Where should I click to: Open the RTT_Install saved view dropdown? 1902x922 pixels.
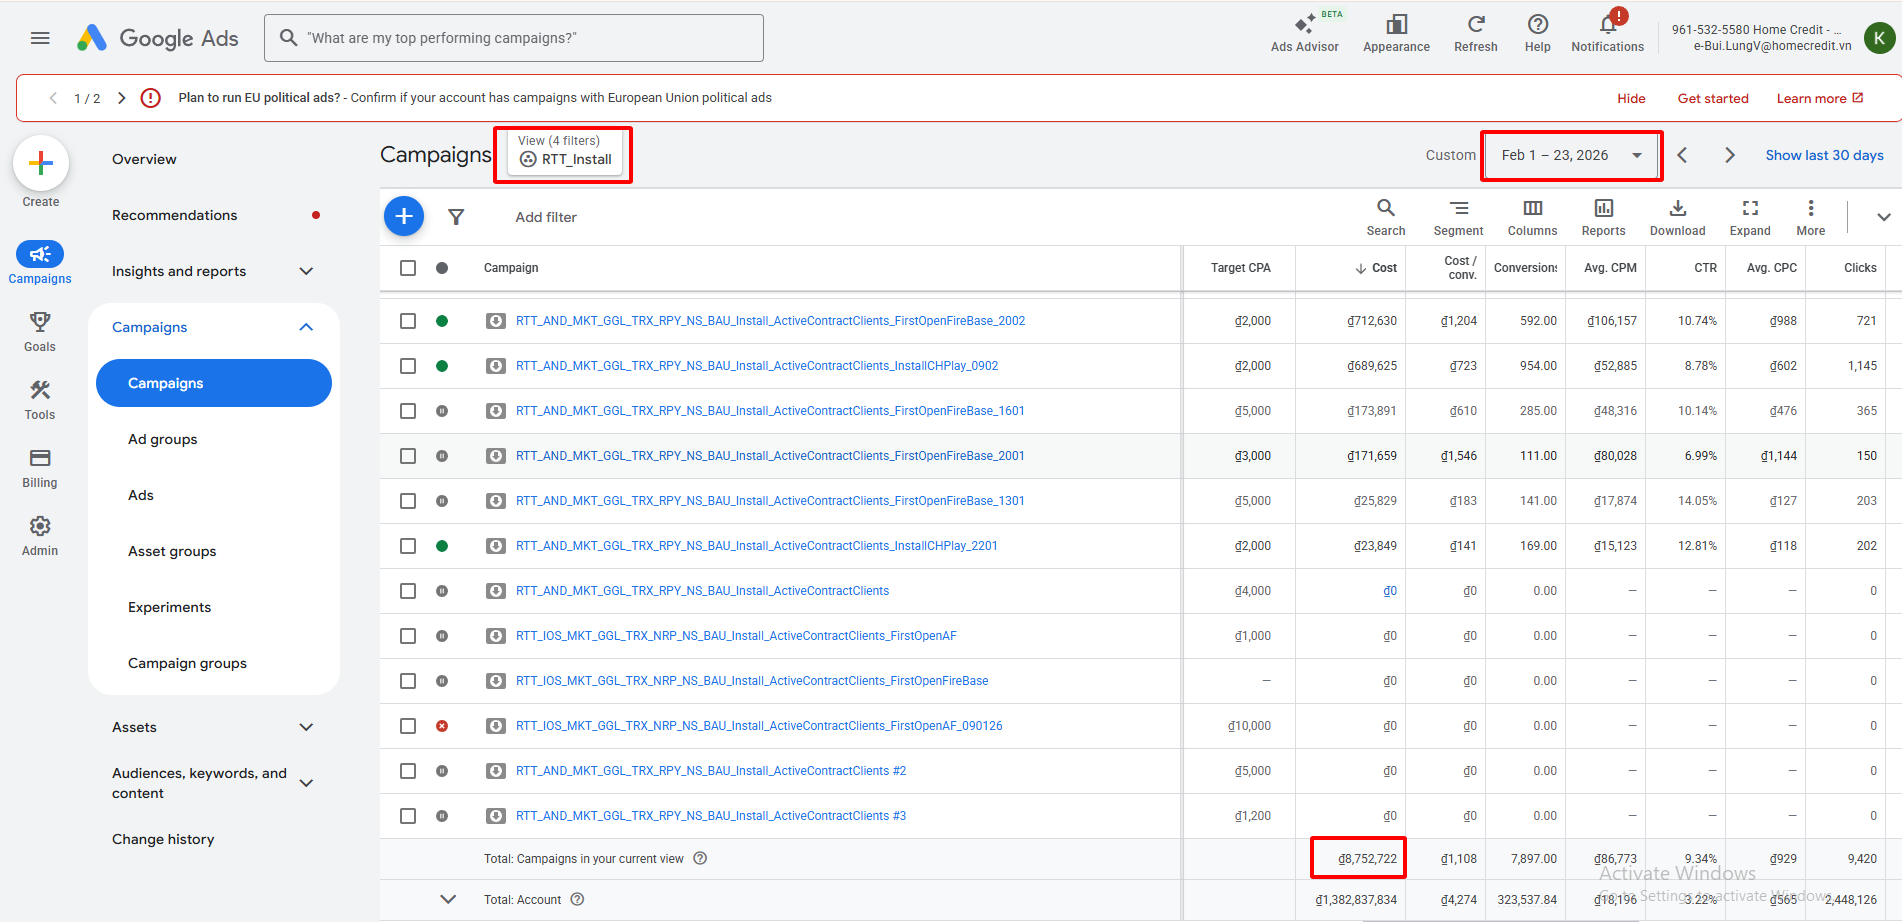tap(565, 152)
